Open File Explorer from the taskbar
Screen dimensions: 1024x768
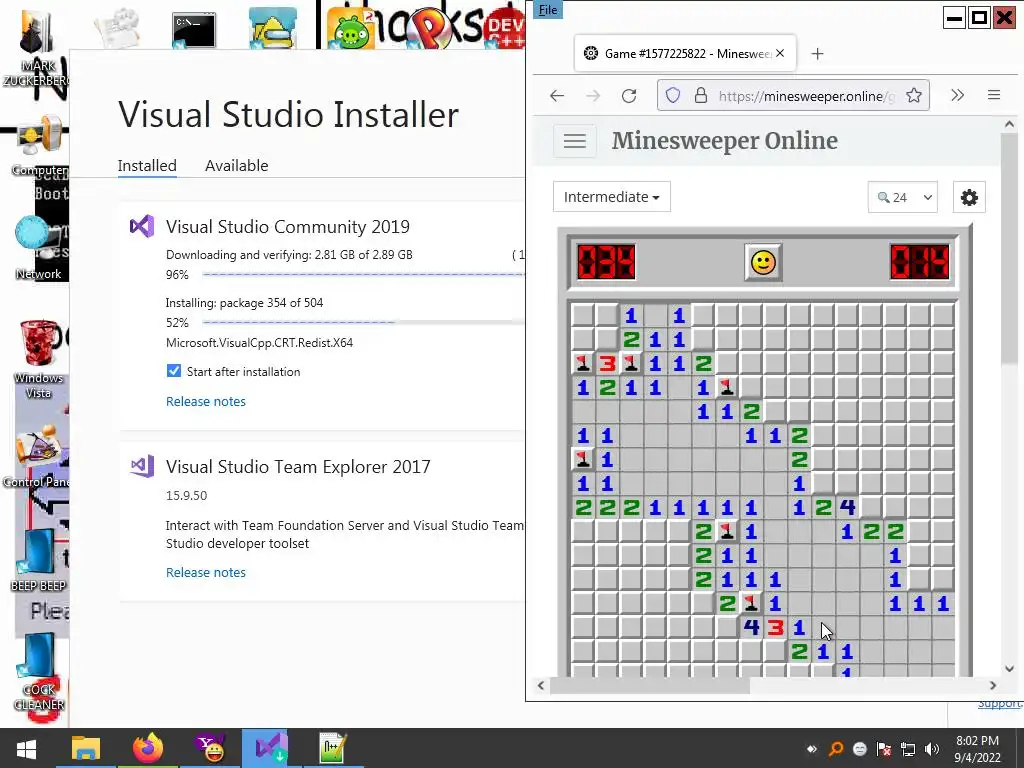click(86, 748)
